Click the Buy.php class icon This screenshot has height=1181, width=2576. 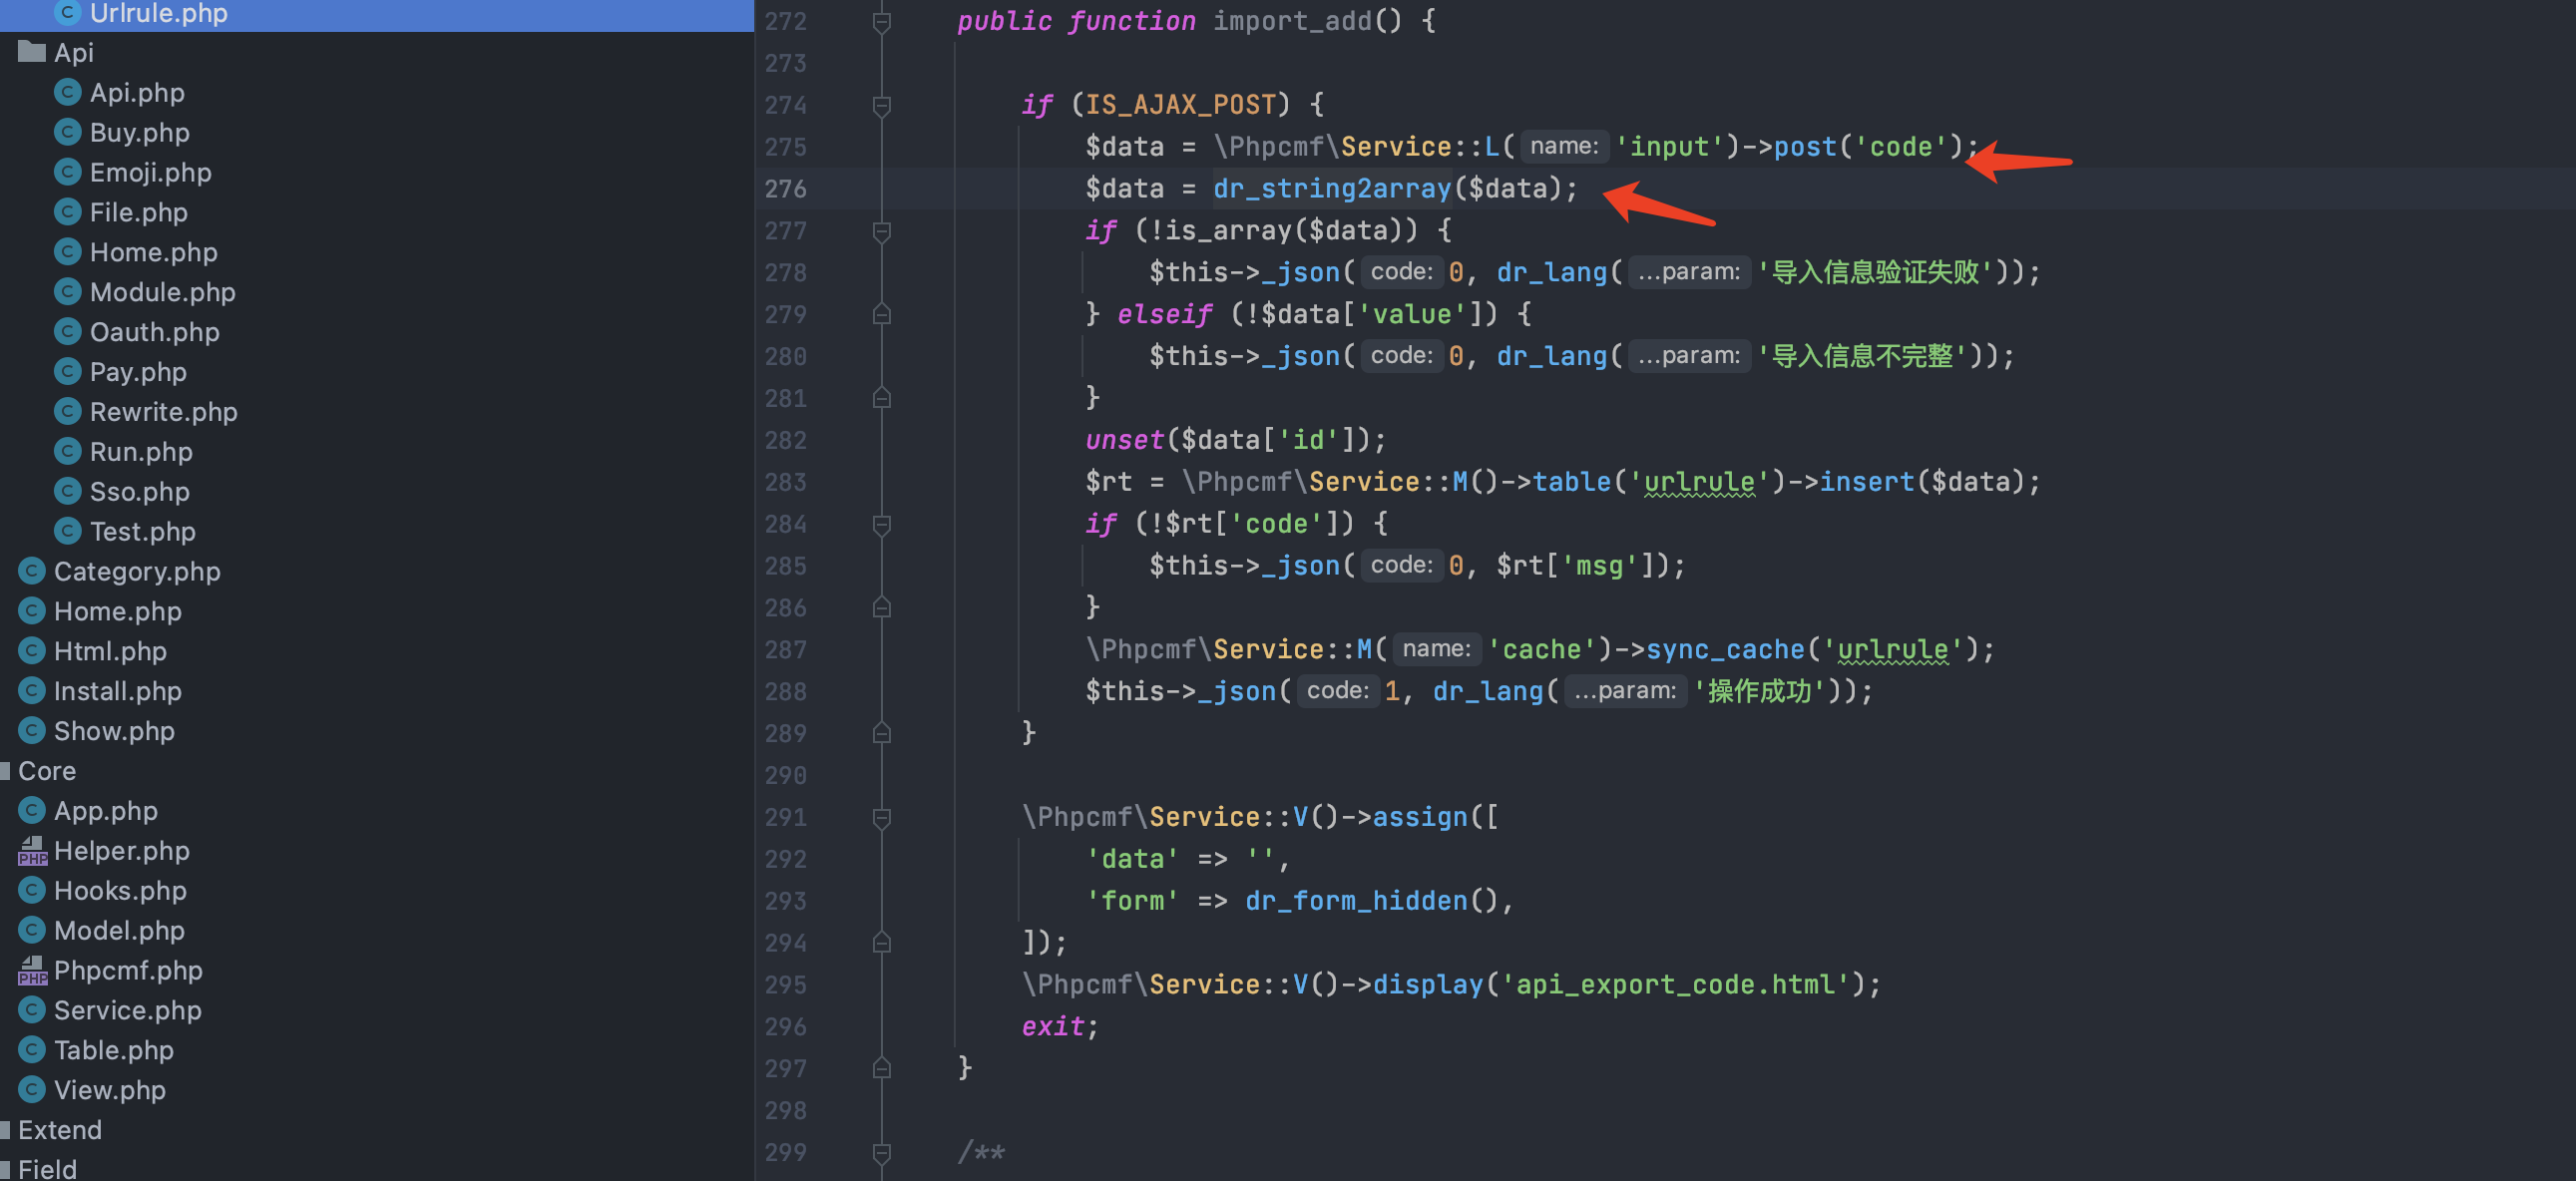(x=67, y=132)
